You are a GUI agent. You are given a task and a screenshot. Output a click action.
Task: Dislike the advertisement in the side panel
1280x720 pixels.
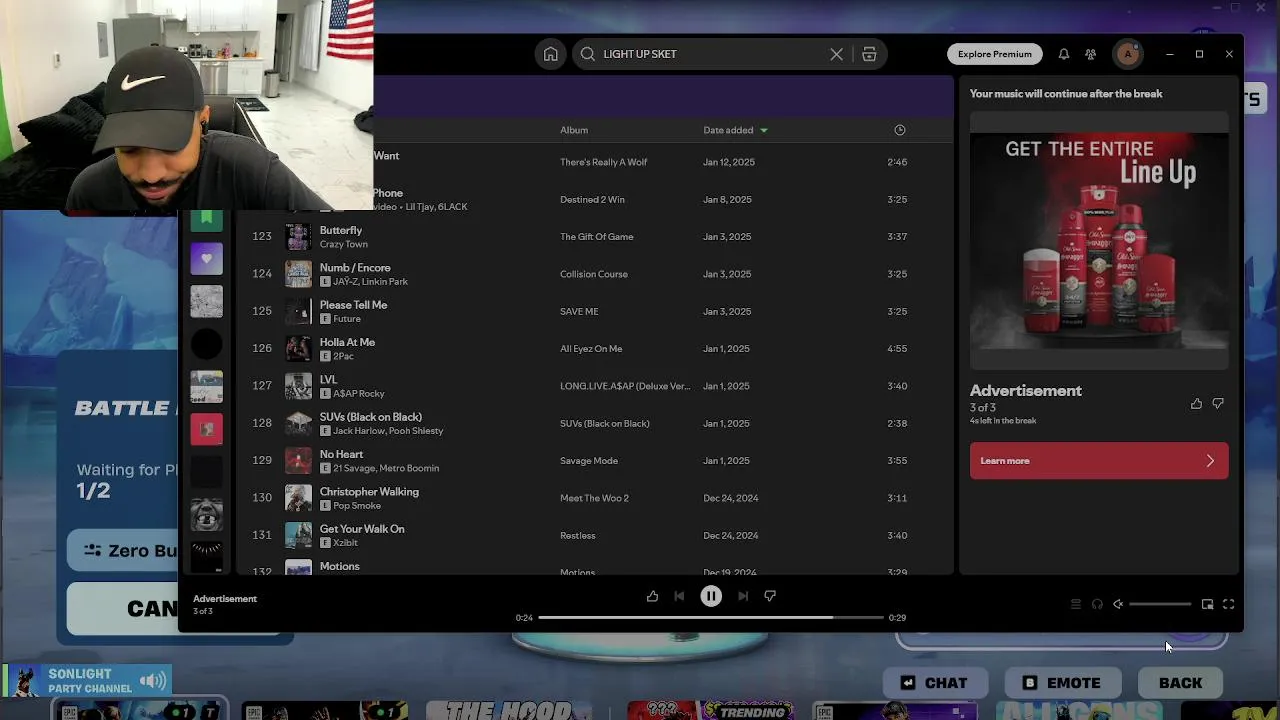coord(1218,404)
